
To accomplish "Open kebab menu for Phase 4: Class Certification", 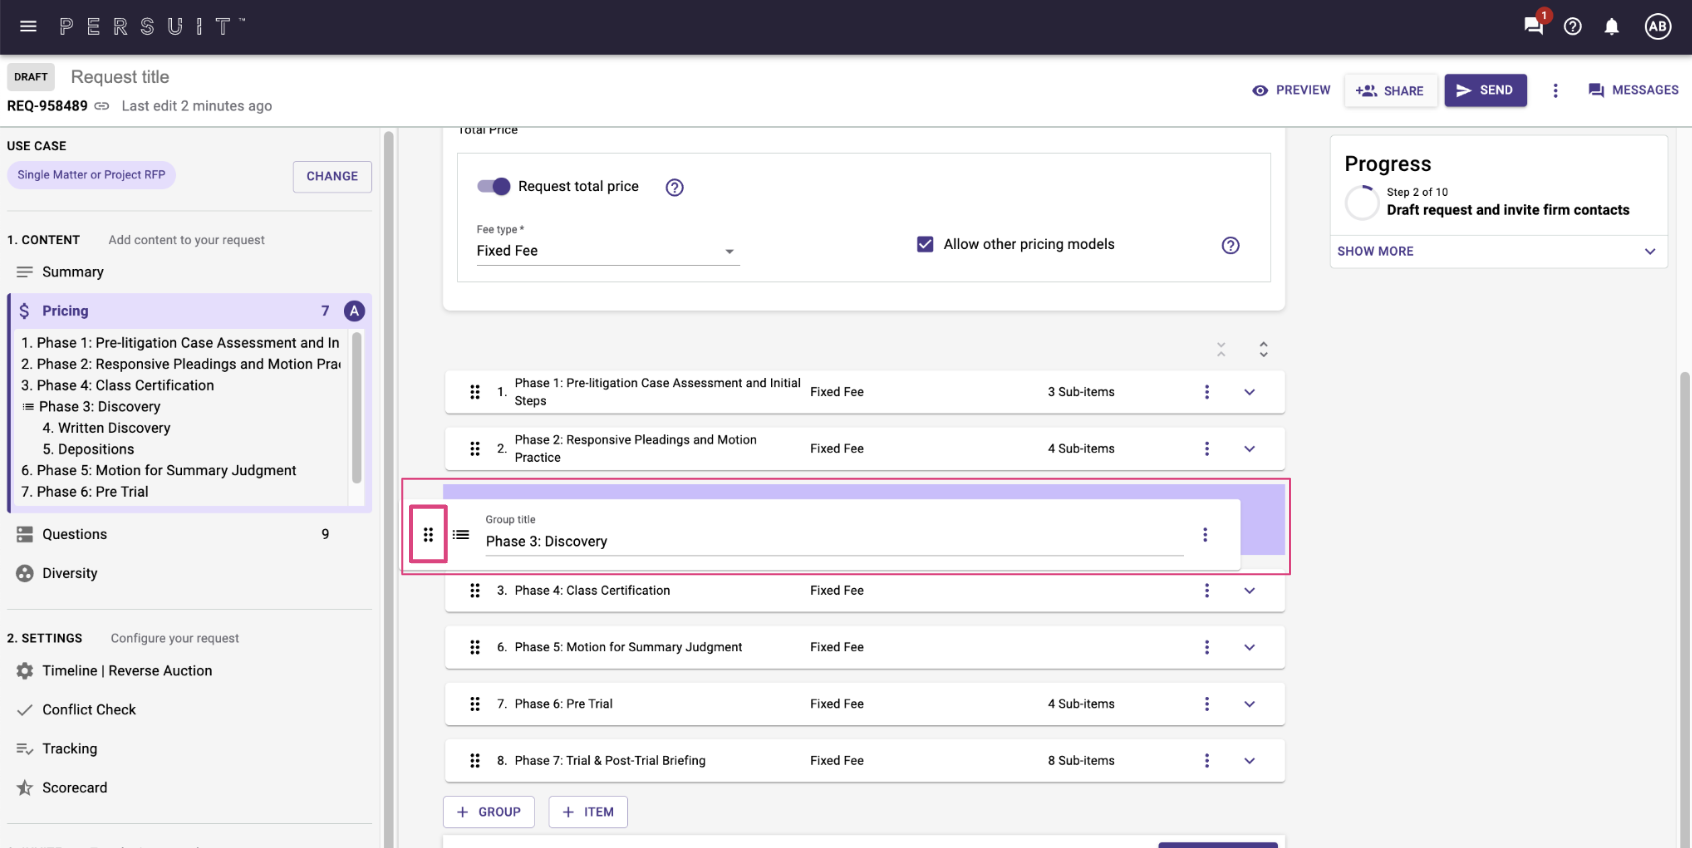I will pos(1207,591).
